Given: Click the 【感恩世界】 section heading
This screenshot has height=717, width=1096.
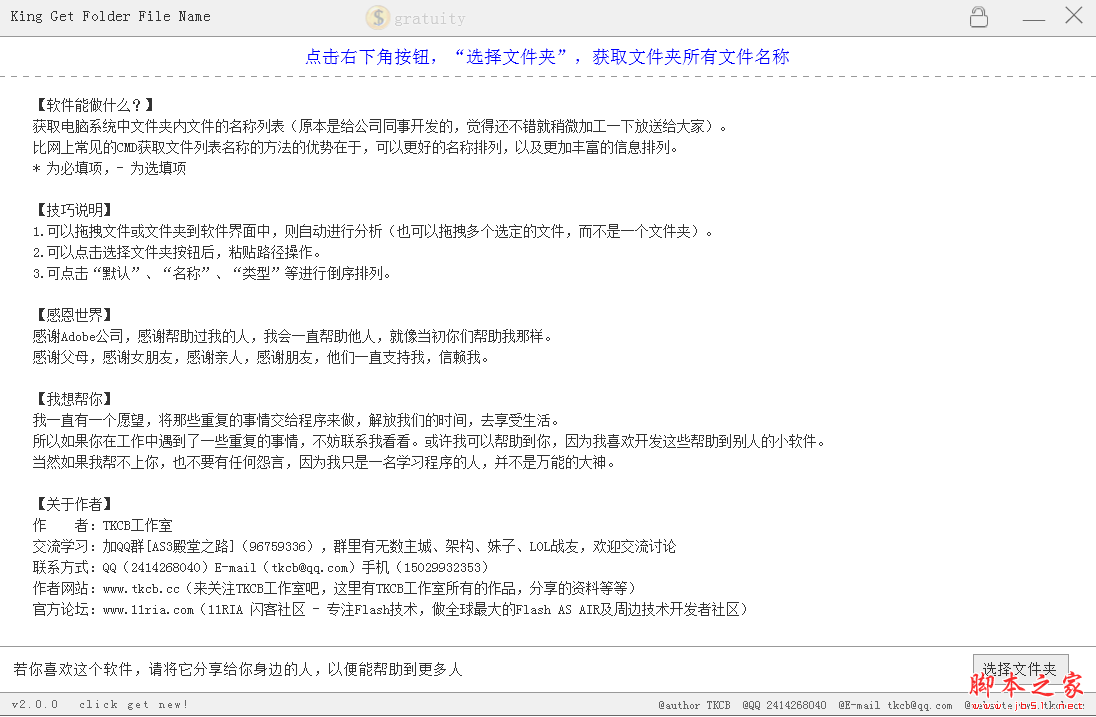Looking at the screenshot, I should pos(73,315).
